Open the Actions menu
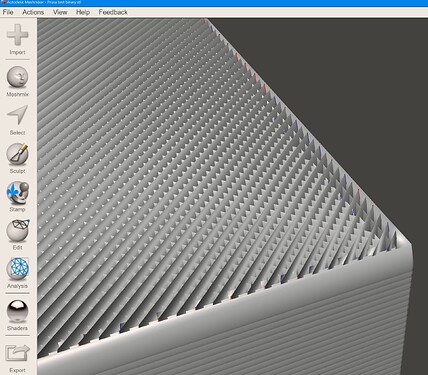The image size is (428, 375). tap(33, 12)
